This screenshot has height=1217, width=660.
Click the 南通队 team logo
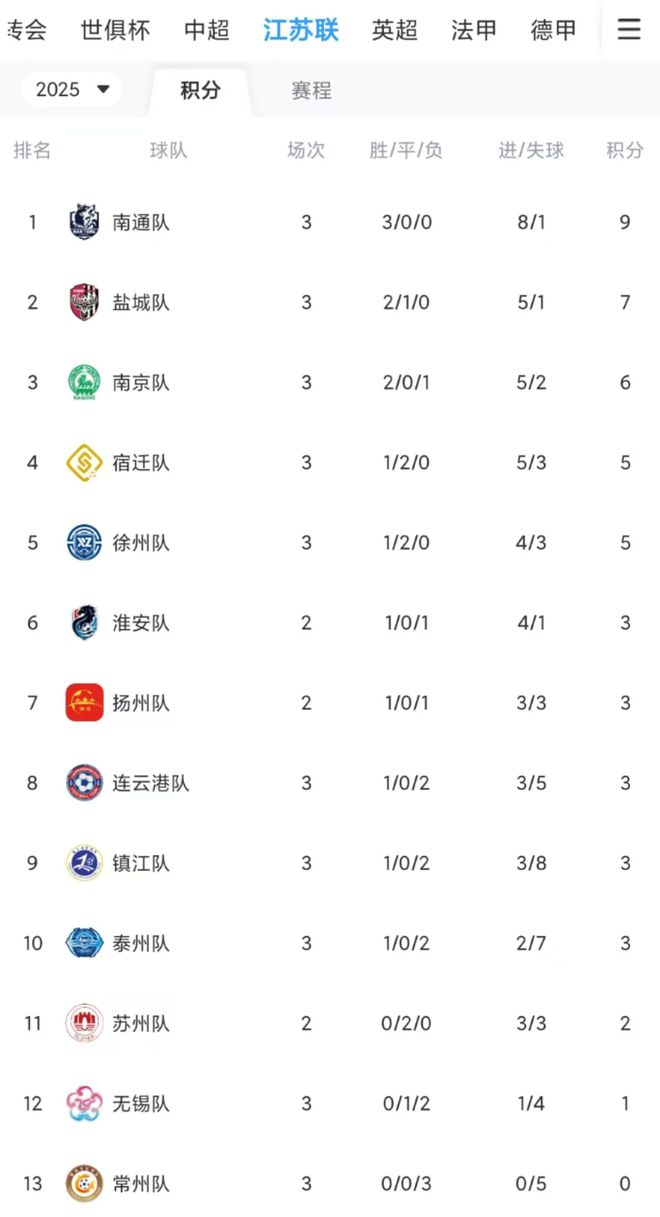pyautogui.click(x=84, y=222)
